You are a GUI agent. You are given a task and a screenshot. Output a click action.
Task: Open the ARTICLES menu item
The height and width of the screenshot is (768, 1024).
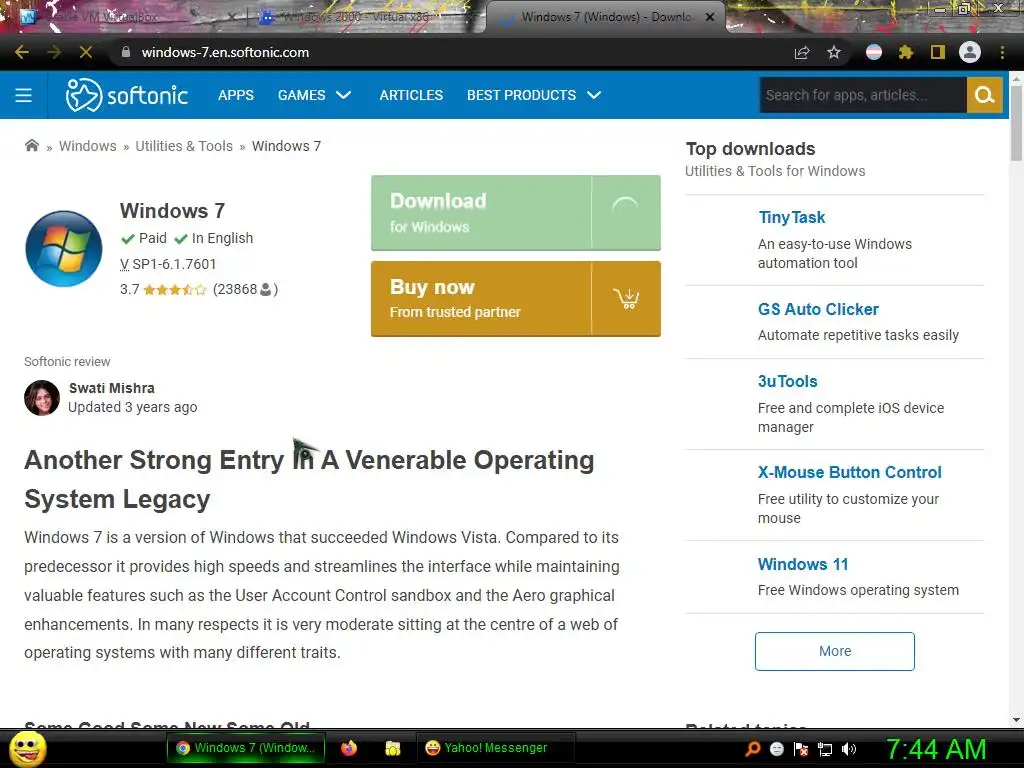411,95
